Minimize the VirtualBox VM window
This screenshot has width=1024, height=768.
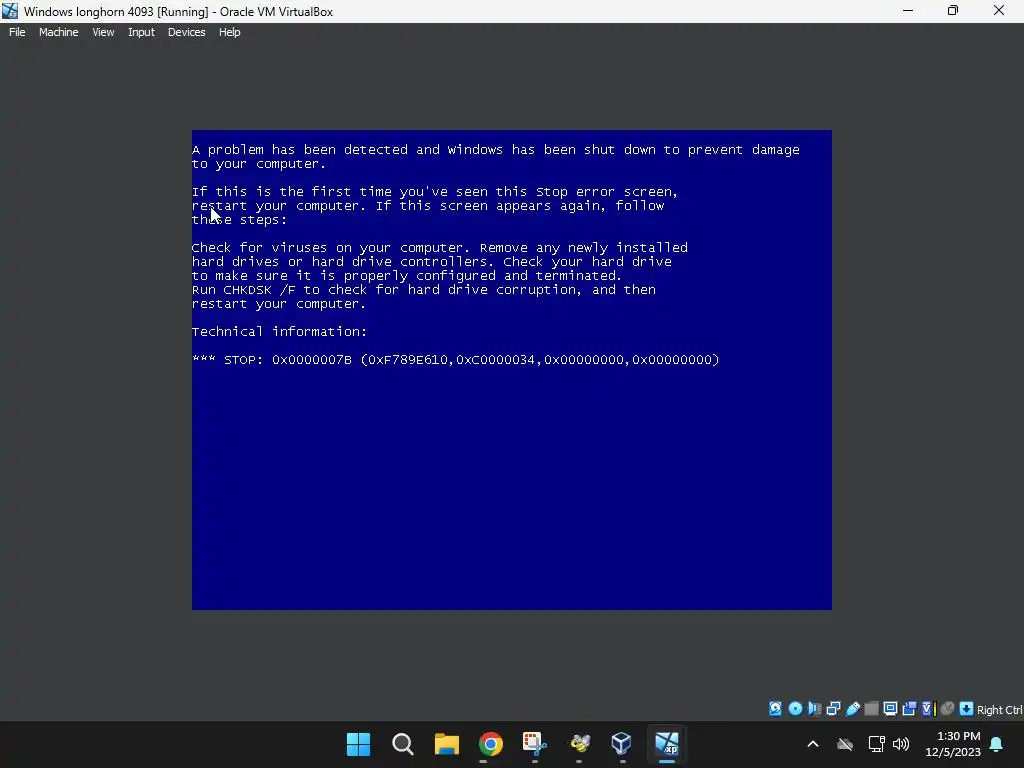point(908,11)
